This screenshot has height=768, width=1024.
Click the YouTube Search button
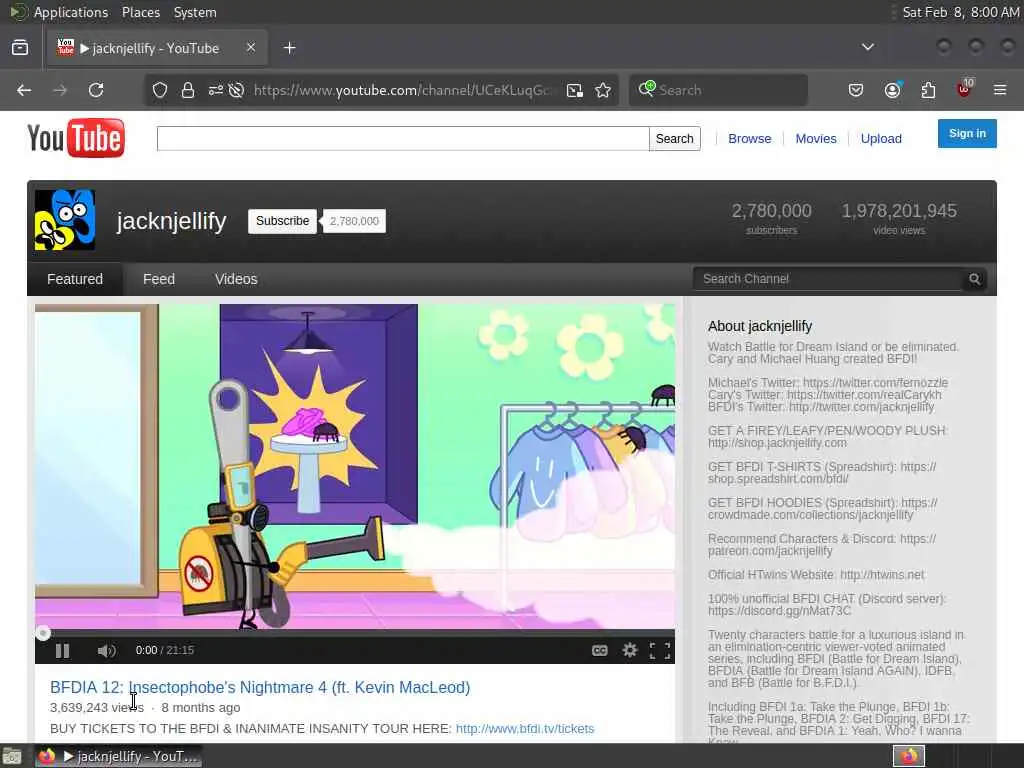(x=675, y=138)
